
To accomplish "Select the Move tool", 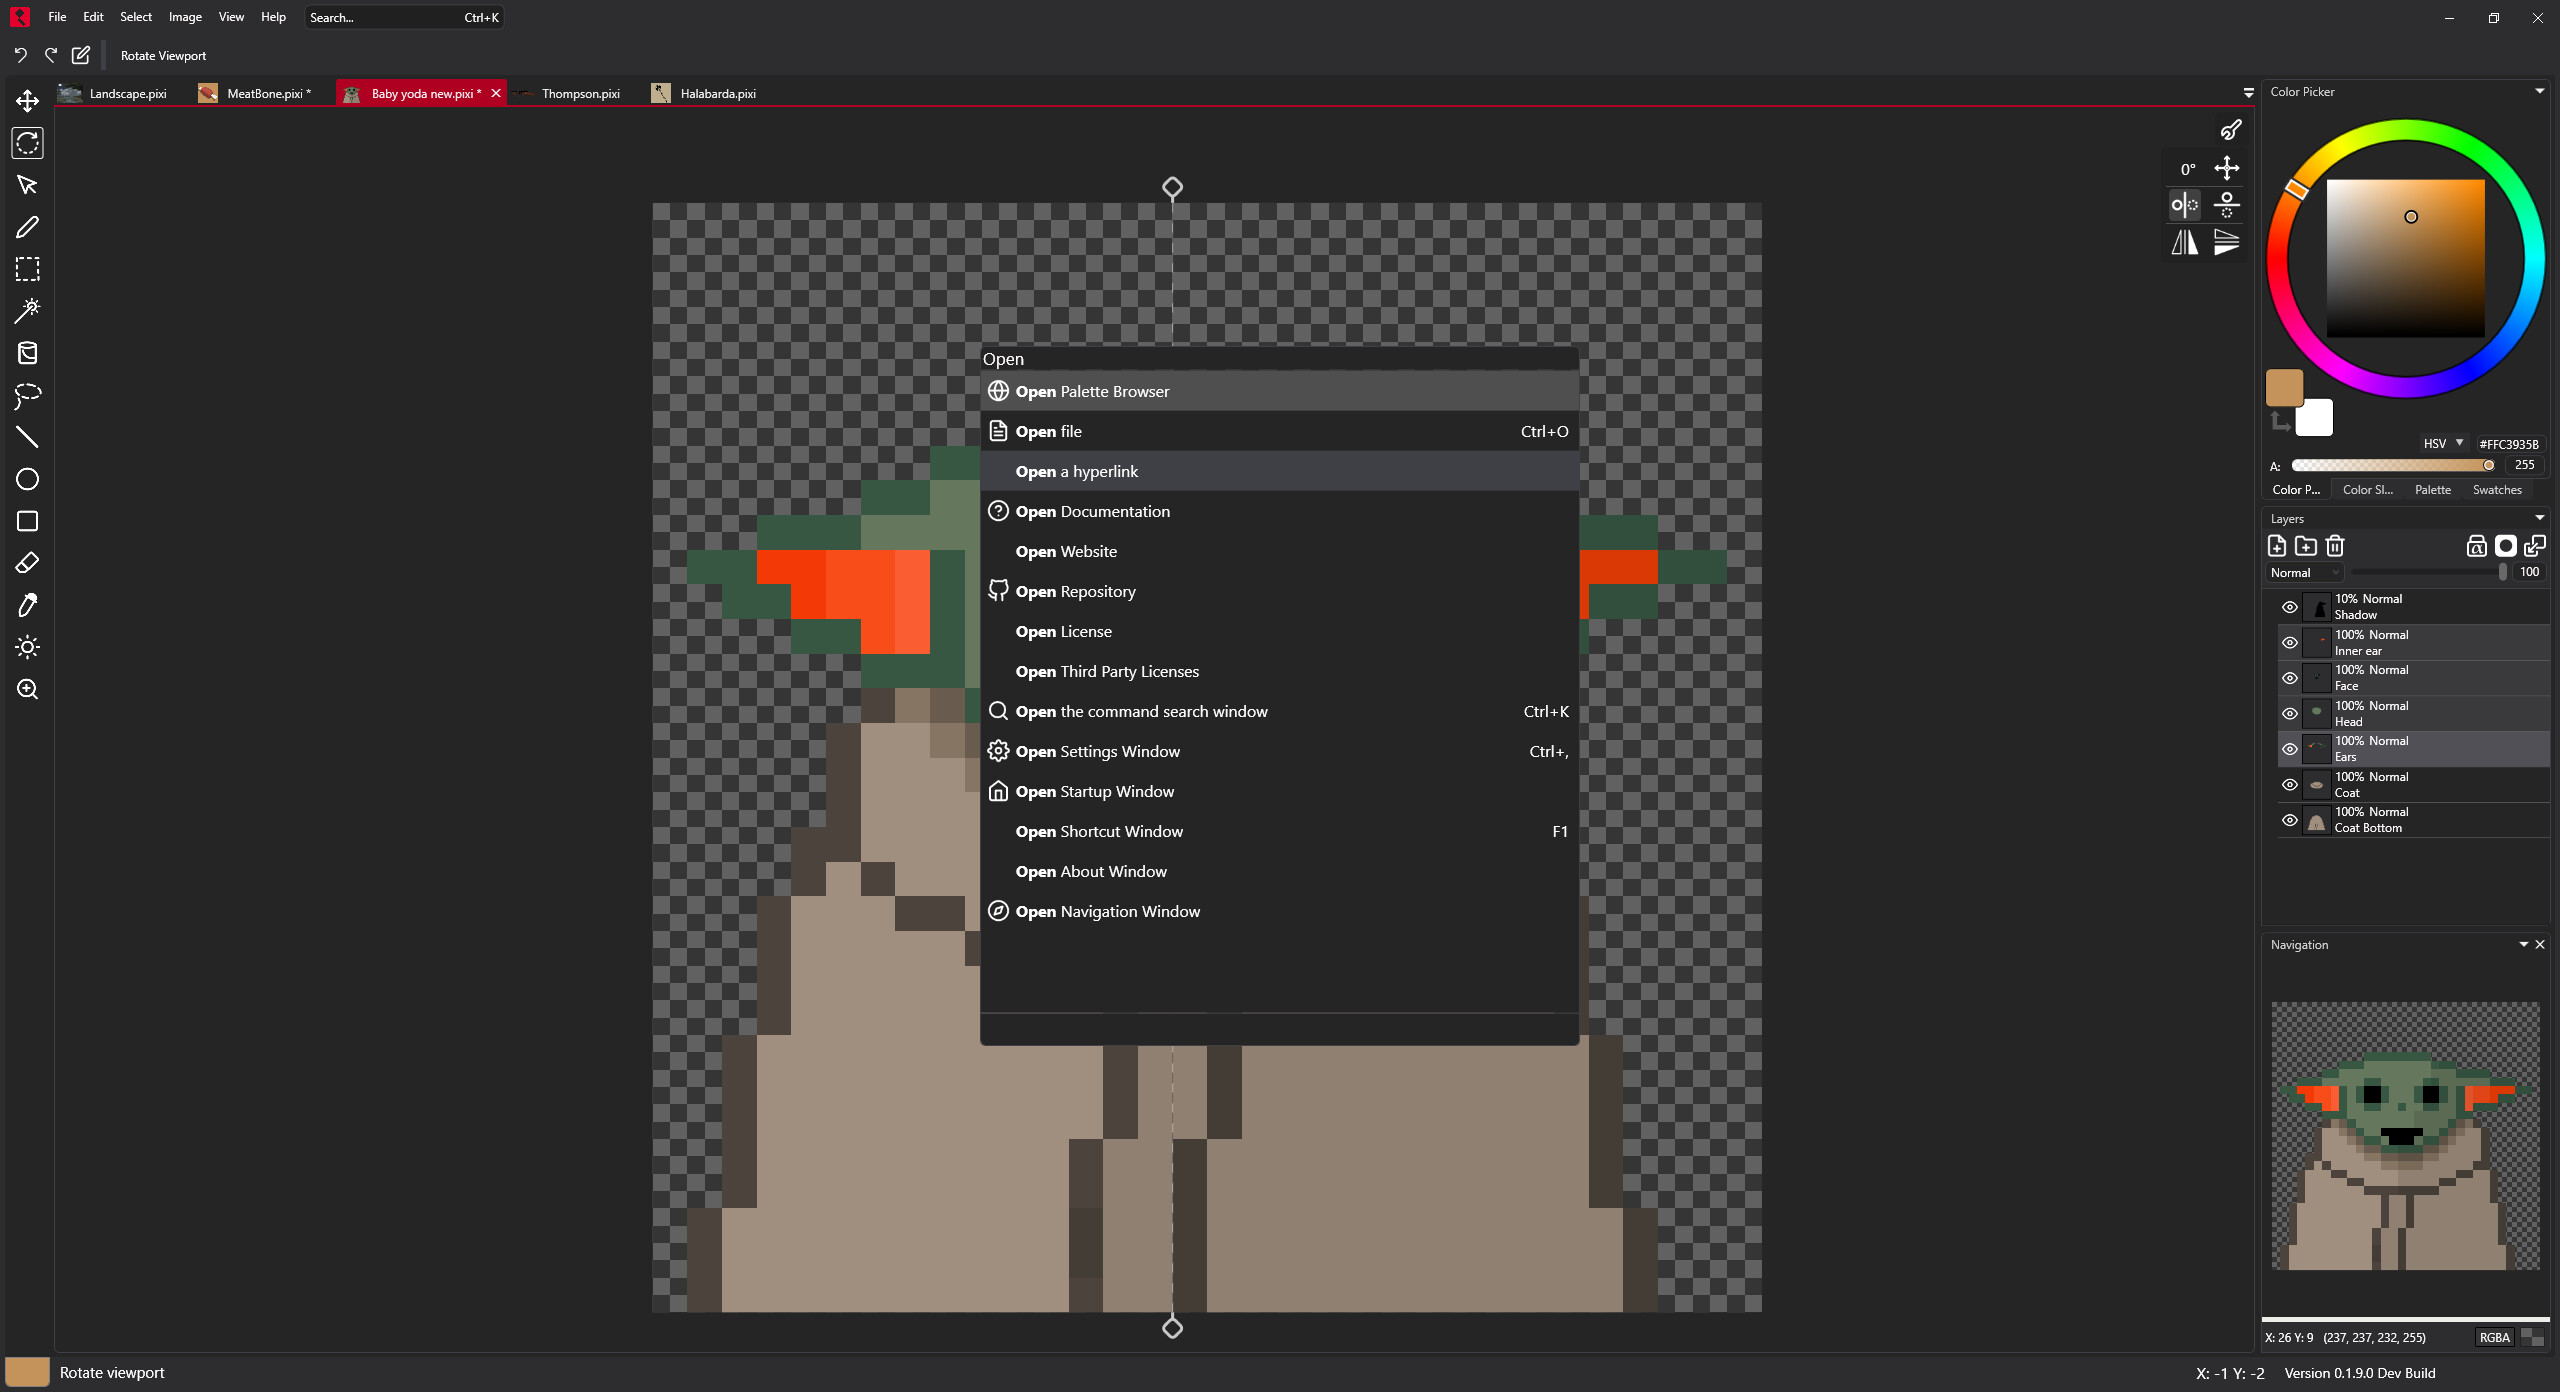I will point(27,100).
